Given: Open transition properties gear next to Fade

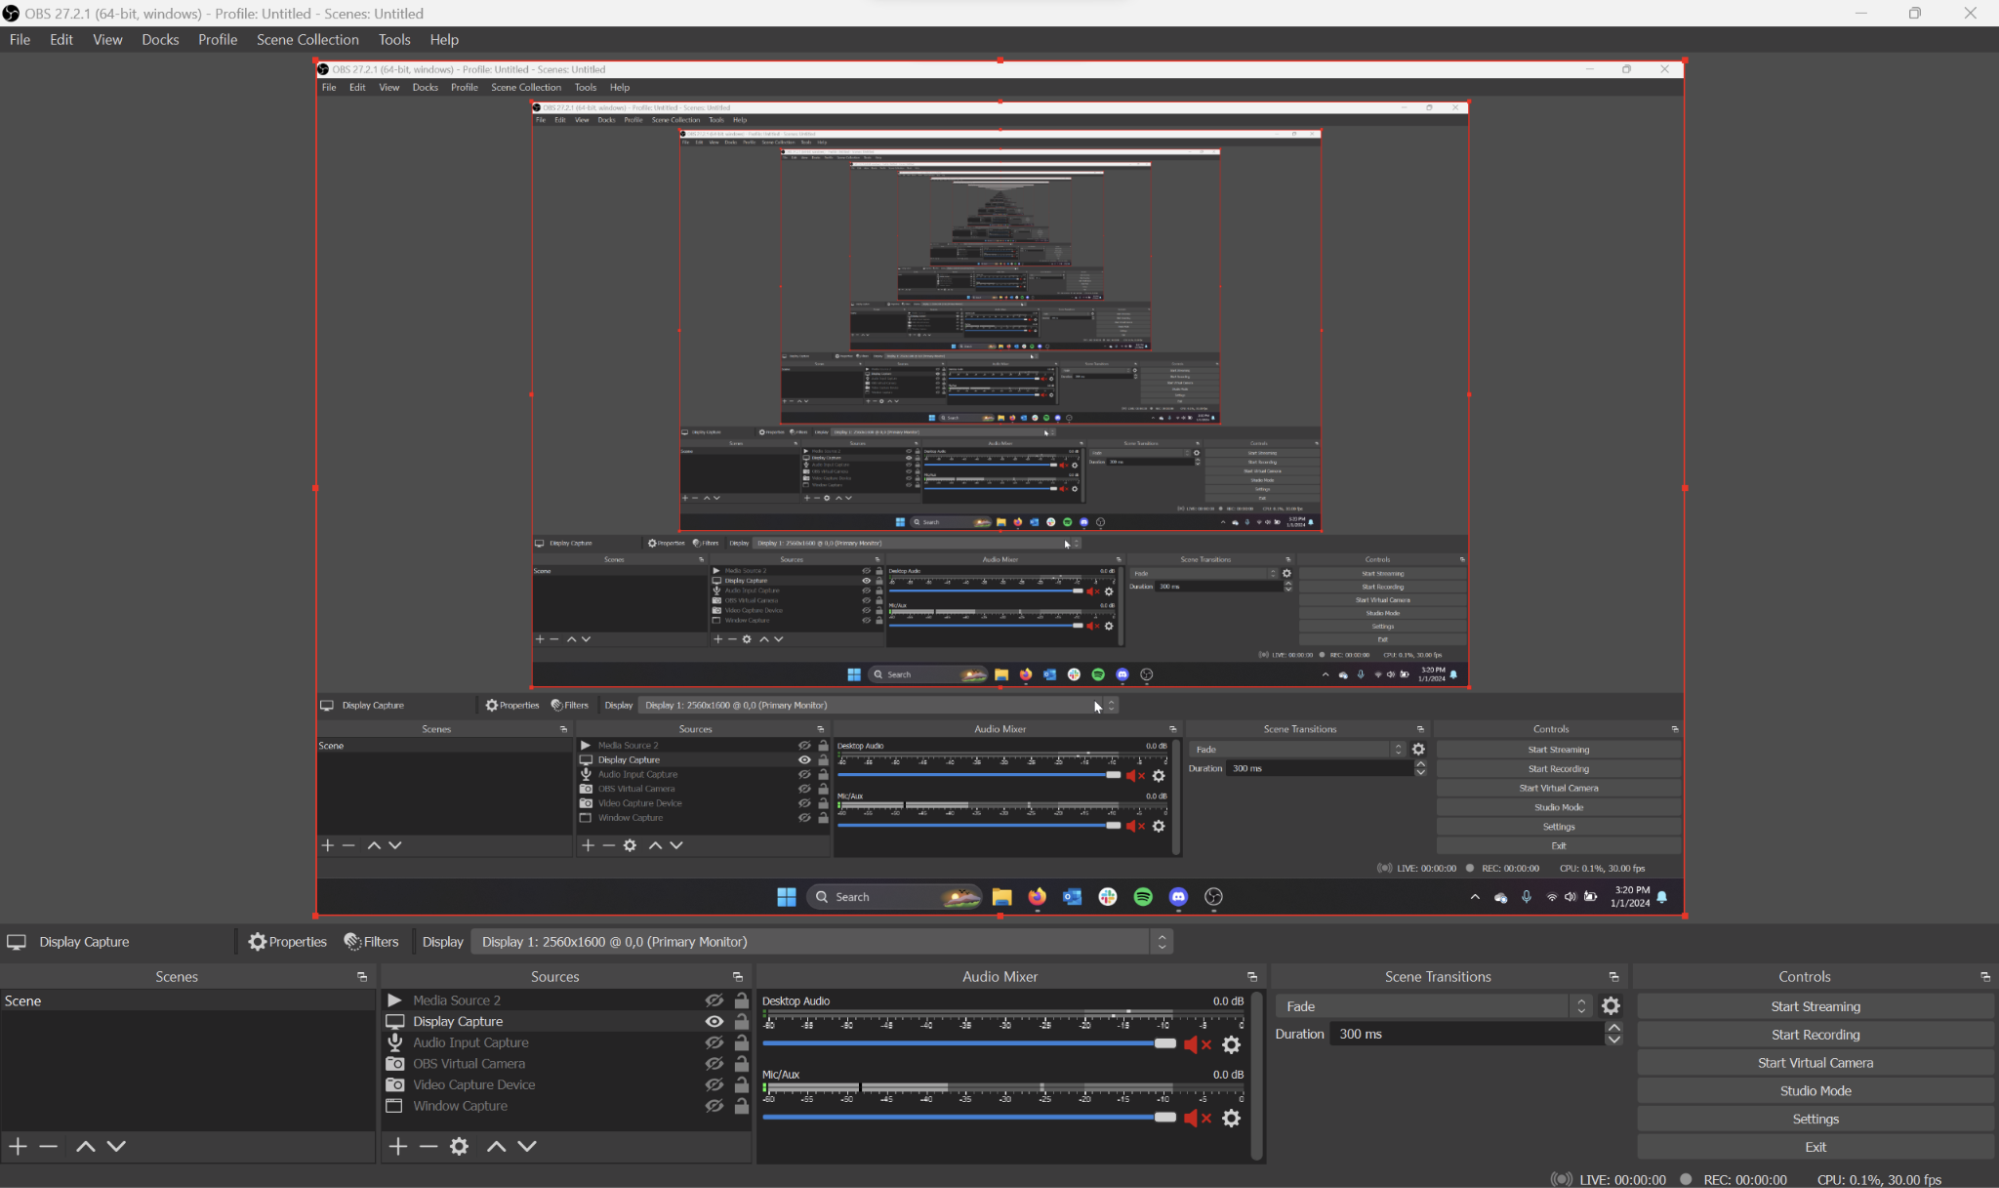Looking at the screenshot, I should [x=1610, y=1006].
